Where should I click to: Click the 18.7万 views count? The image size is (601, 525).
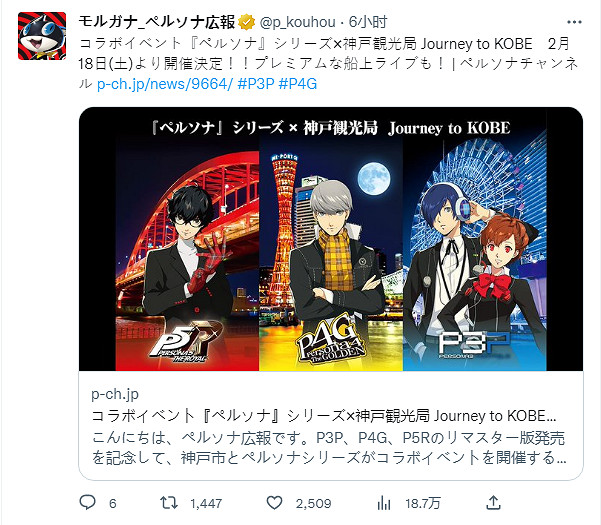(423, 503)
